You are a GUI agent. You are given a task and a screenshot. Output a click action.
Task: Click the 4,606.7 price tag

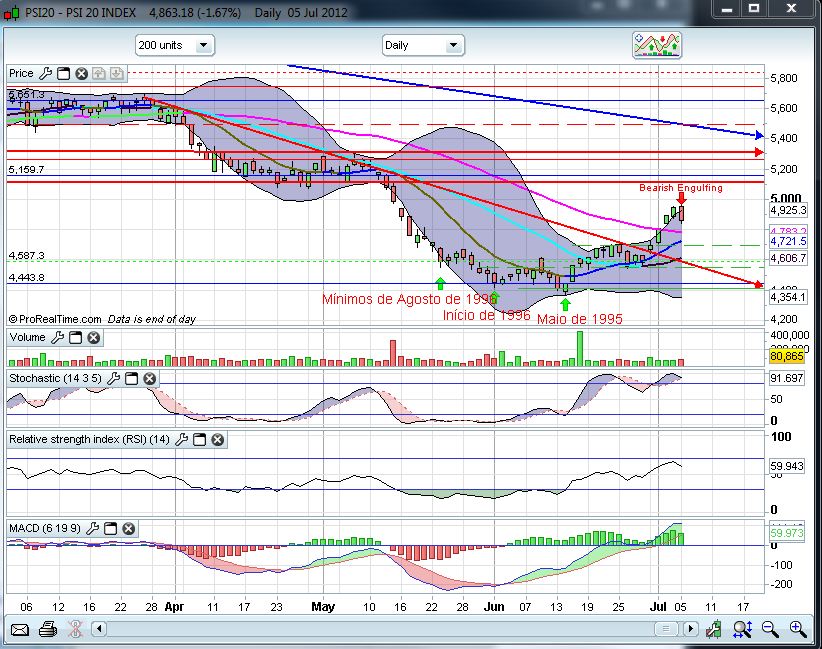click(x=788, y=258)
